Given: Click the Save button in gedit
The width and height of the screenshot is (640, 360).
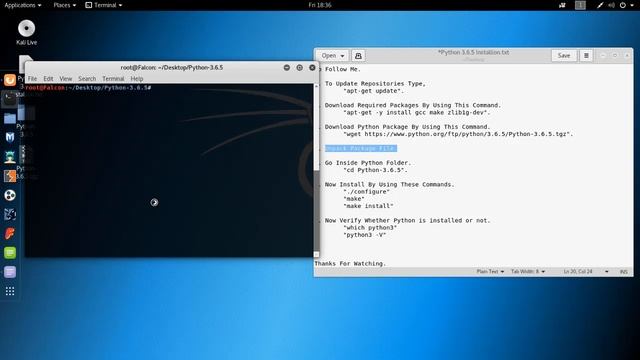Looking at the screenshot, I should (x=564, y=56).
